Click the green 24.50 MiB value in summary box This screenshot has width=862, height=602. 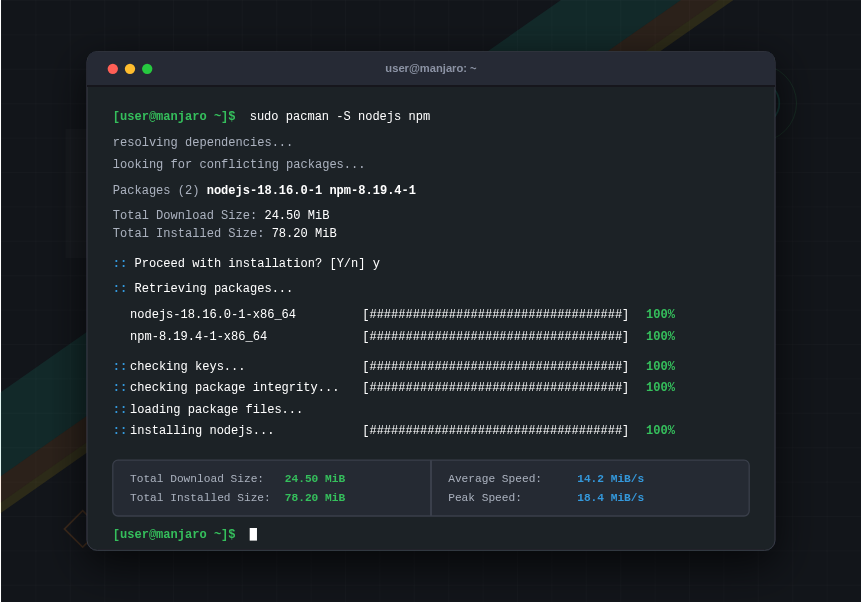pyautogui.click(x=315, y=478)
